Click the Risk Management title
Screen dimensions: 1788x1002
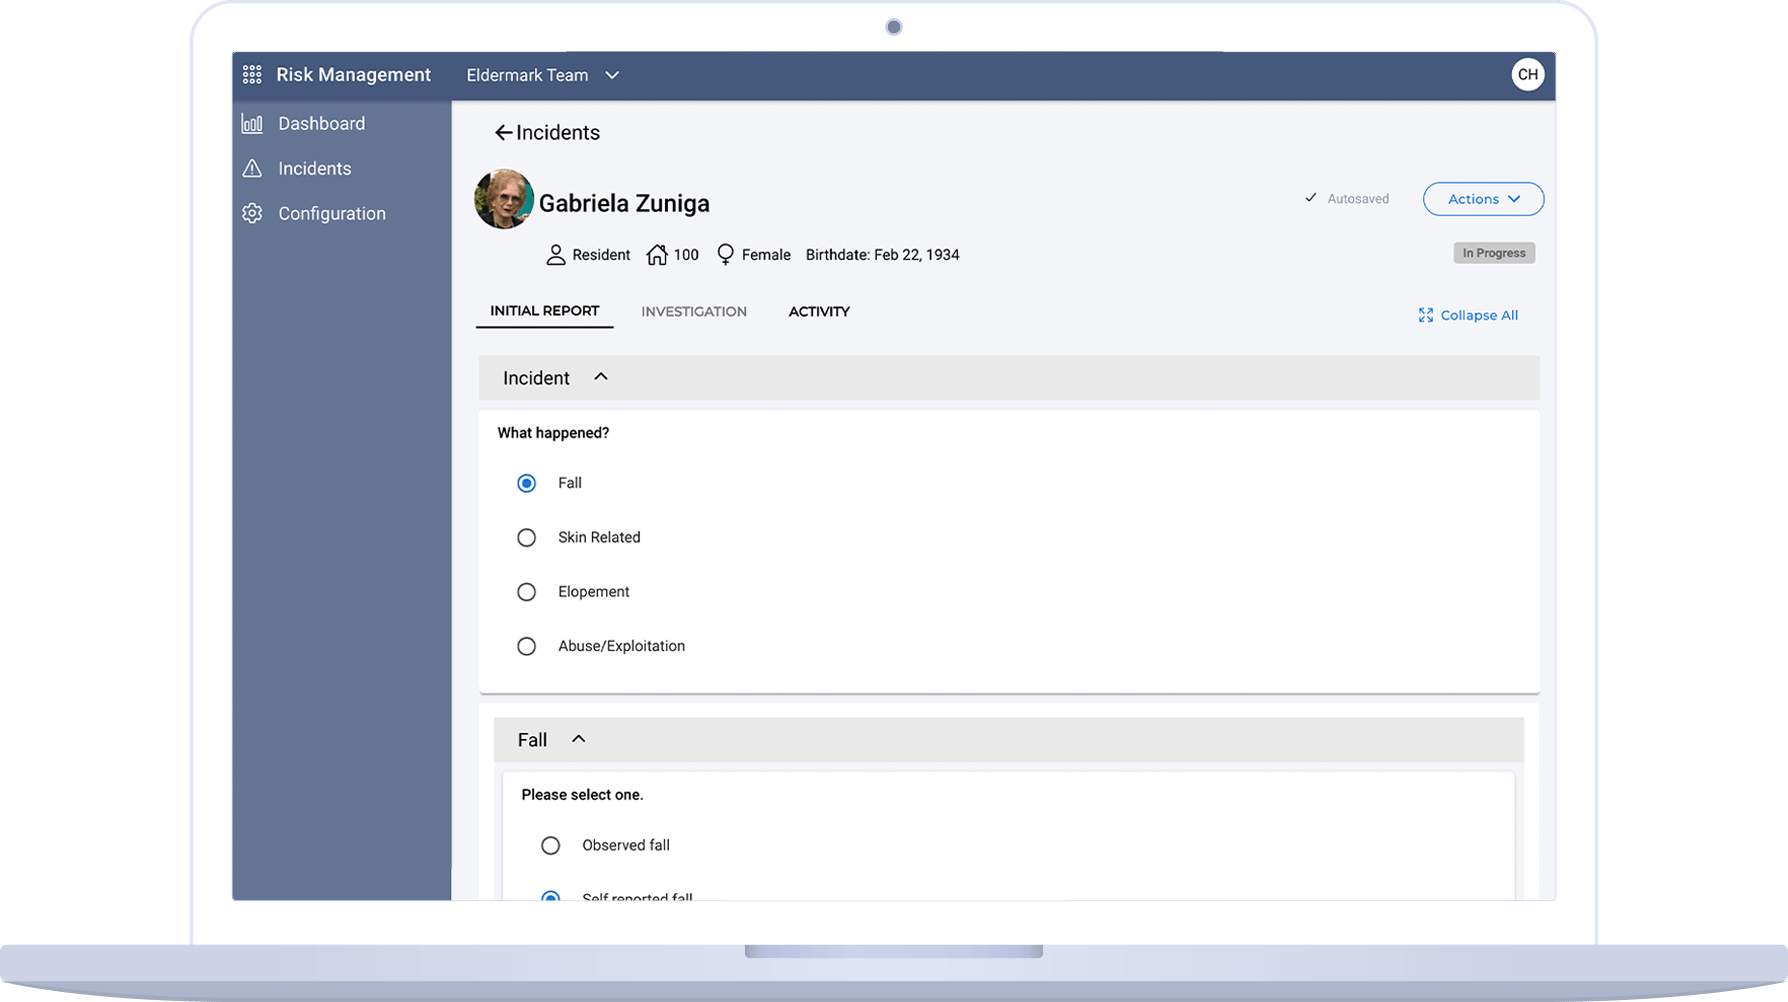[x=354, y=75]
